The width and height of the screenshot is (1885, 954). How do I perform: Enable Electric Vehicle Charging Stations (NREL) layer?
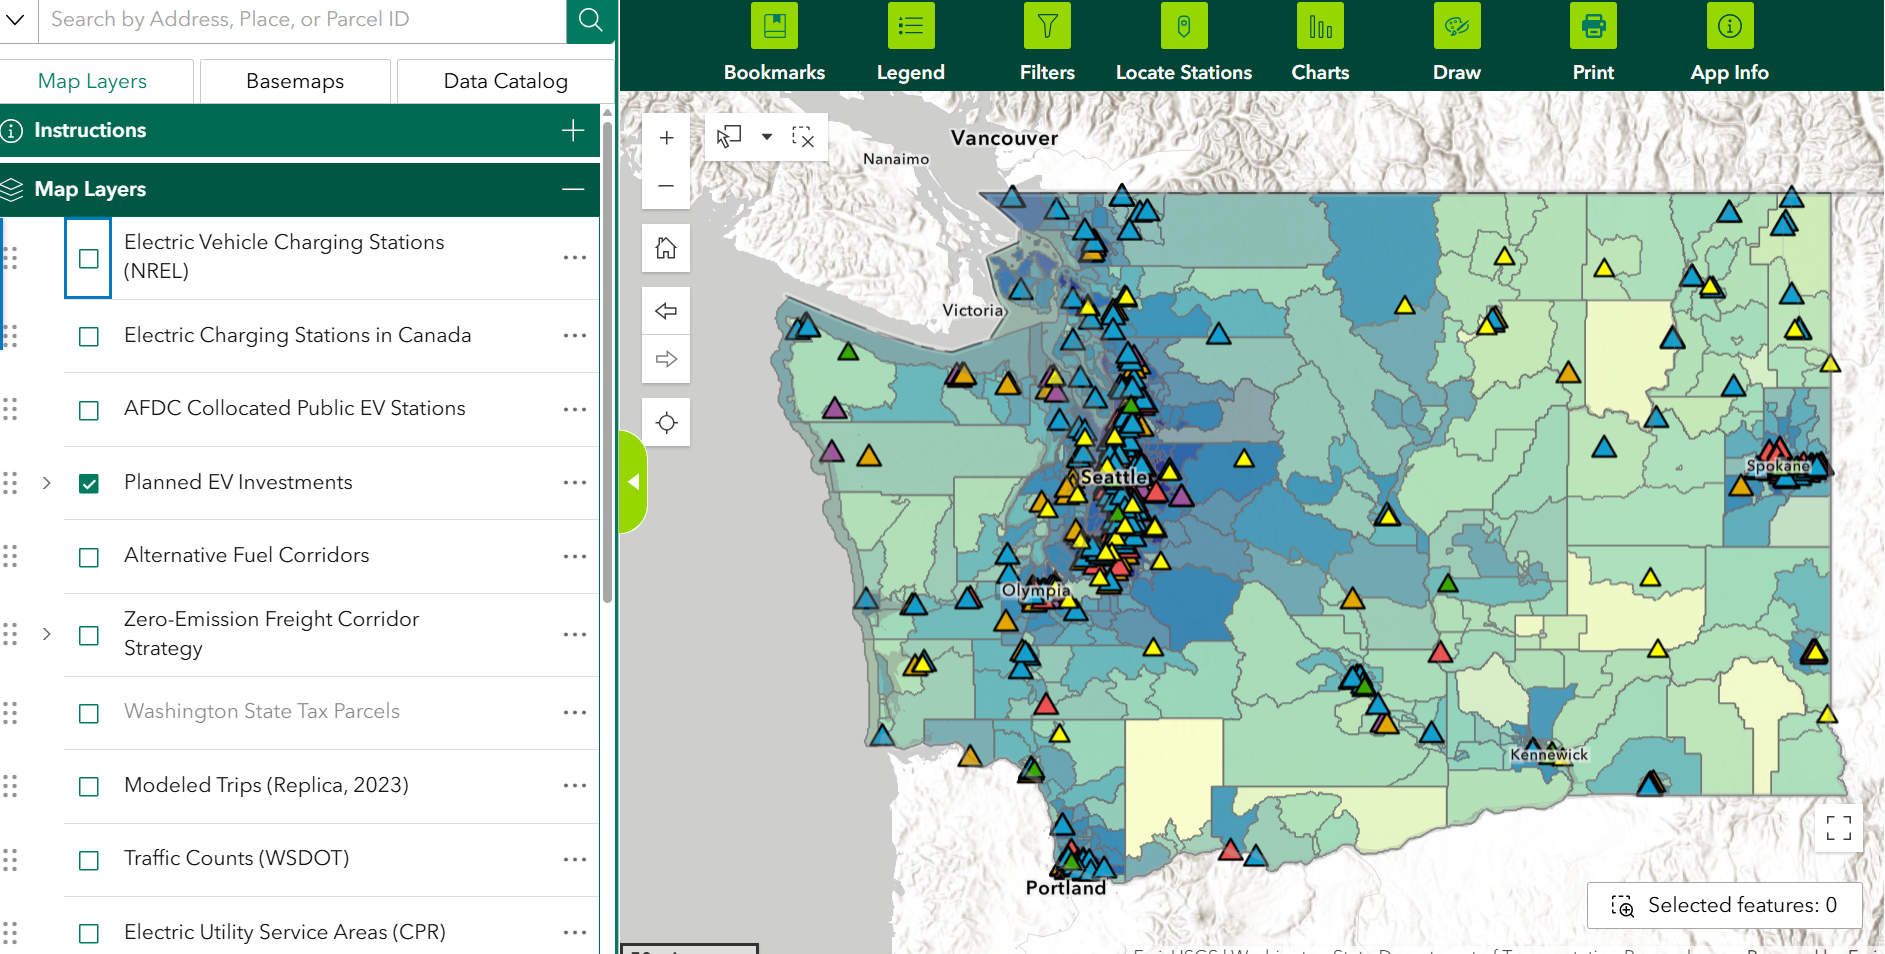tap(89, 258)
